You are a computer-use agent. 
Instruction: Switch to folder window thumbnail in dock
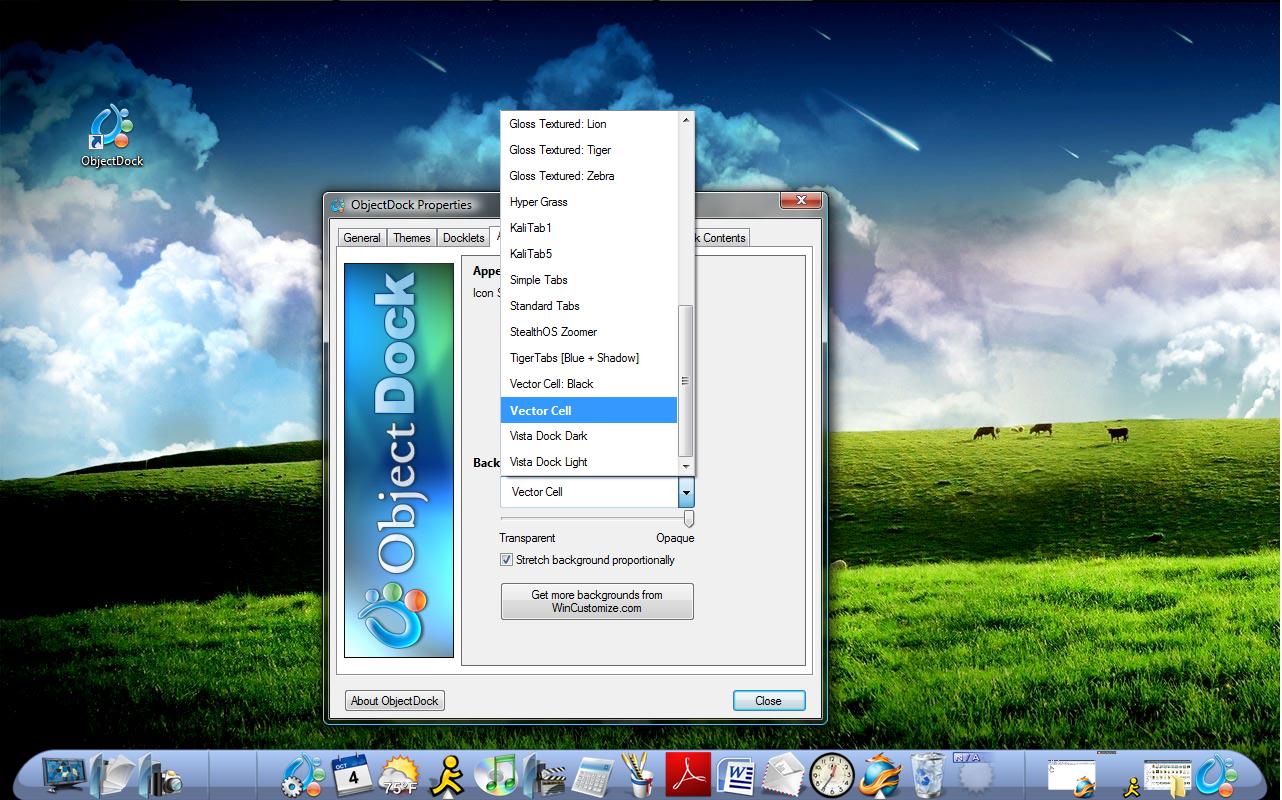(1167, 777)
